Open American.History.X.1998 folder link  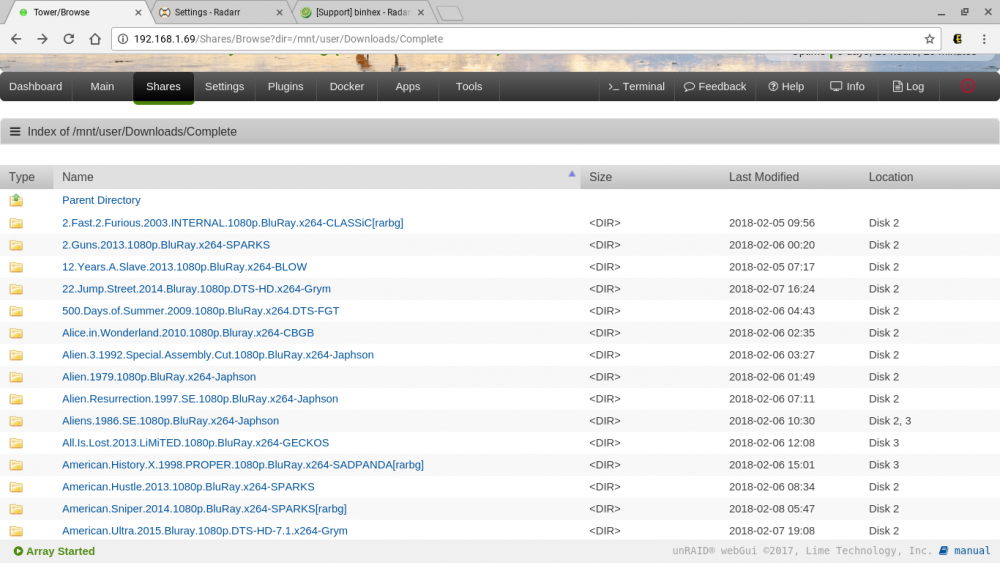coord(243,465)
